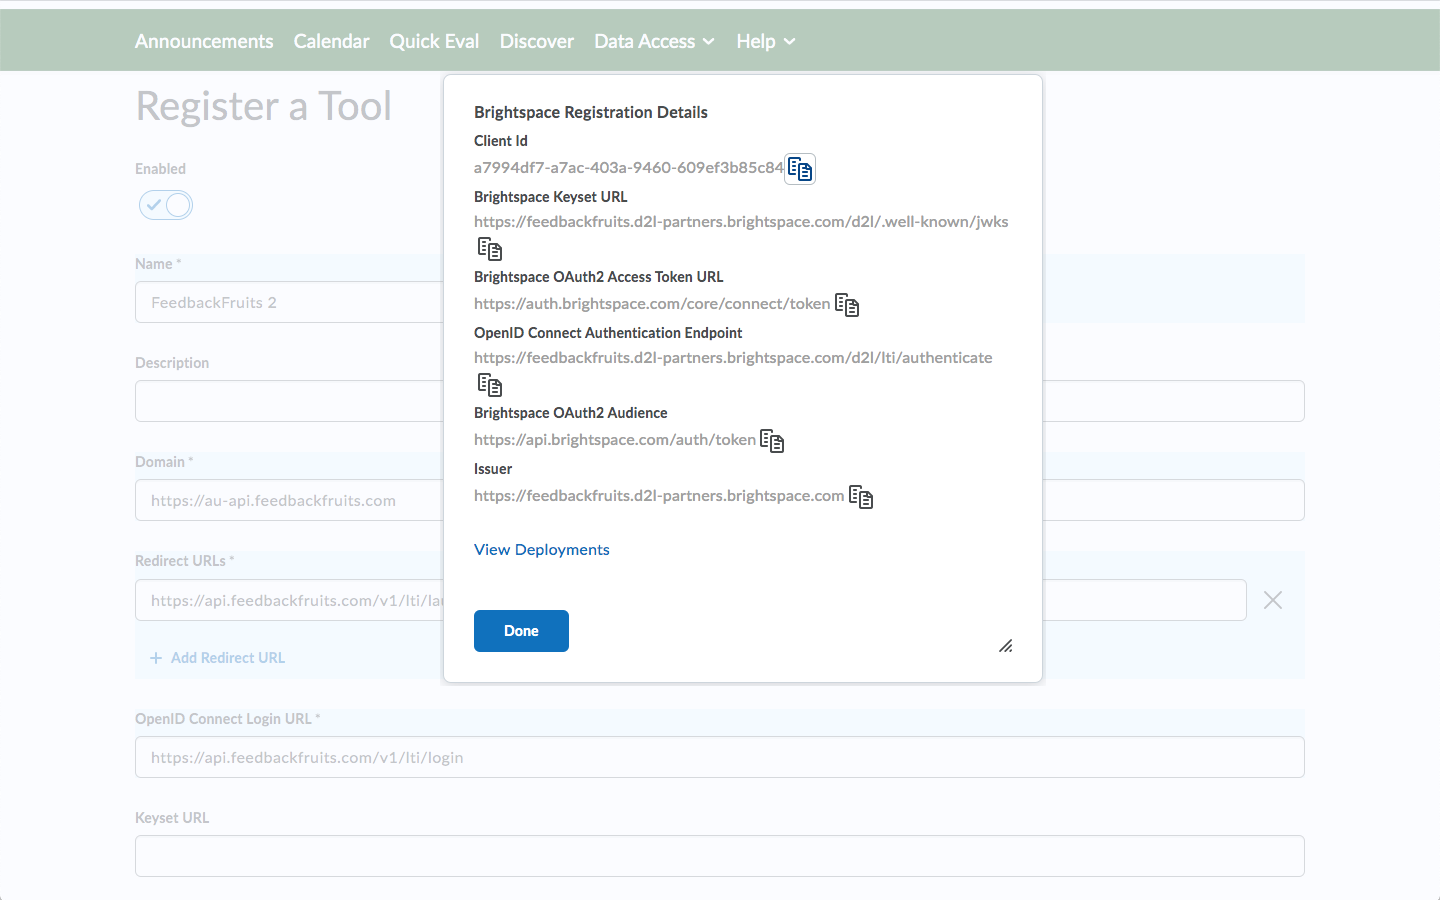
Task: Copy the Issuer URL
Action: 861,497
